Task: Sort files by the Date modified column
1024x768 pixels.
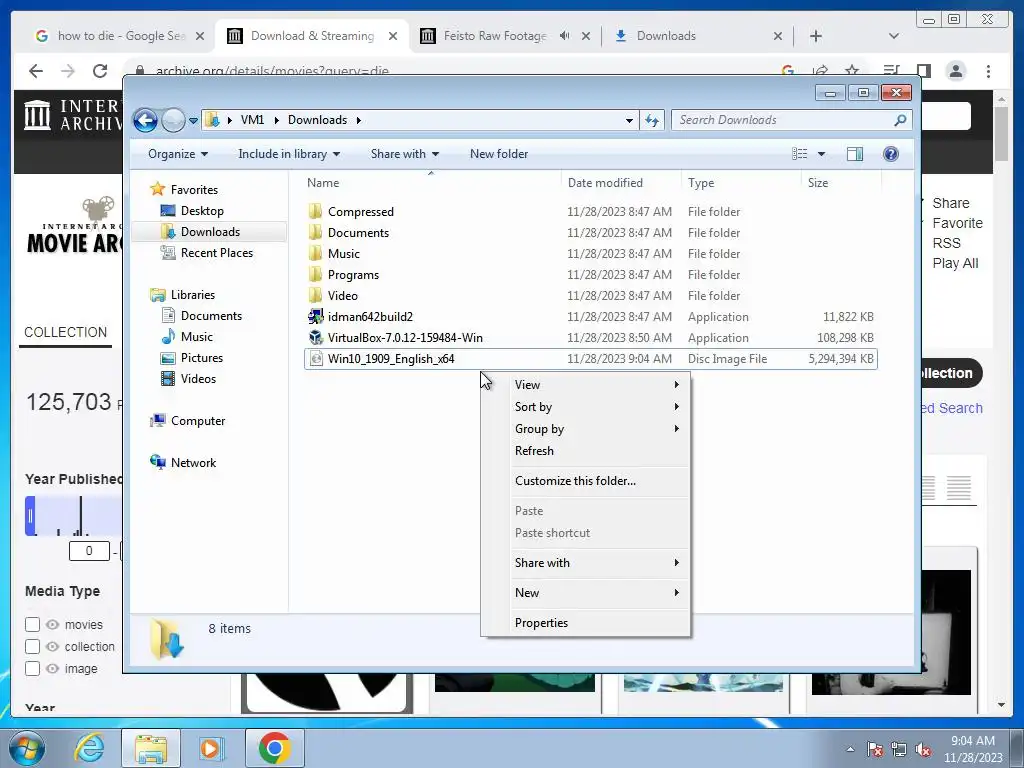Action: tap(605, 183)
